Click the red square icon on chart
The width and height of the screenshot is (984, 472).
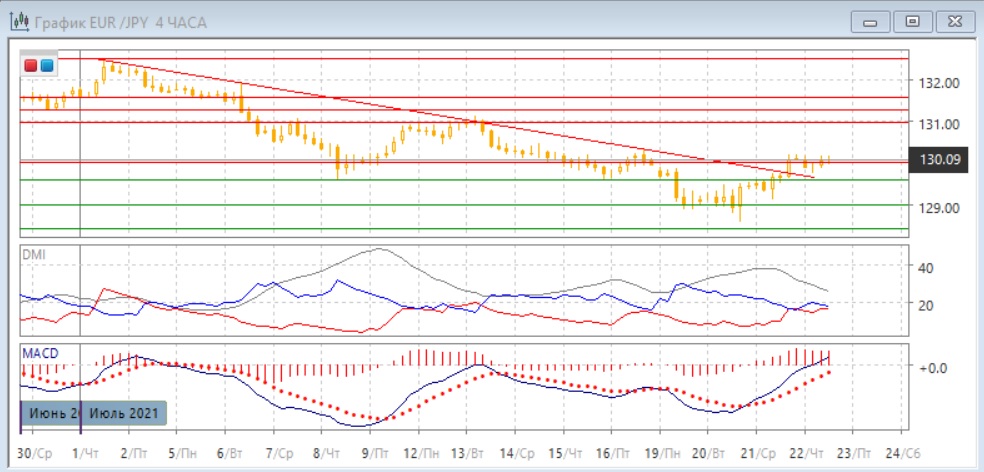tap(31, 66)
